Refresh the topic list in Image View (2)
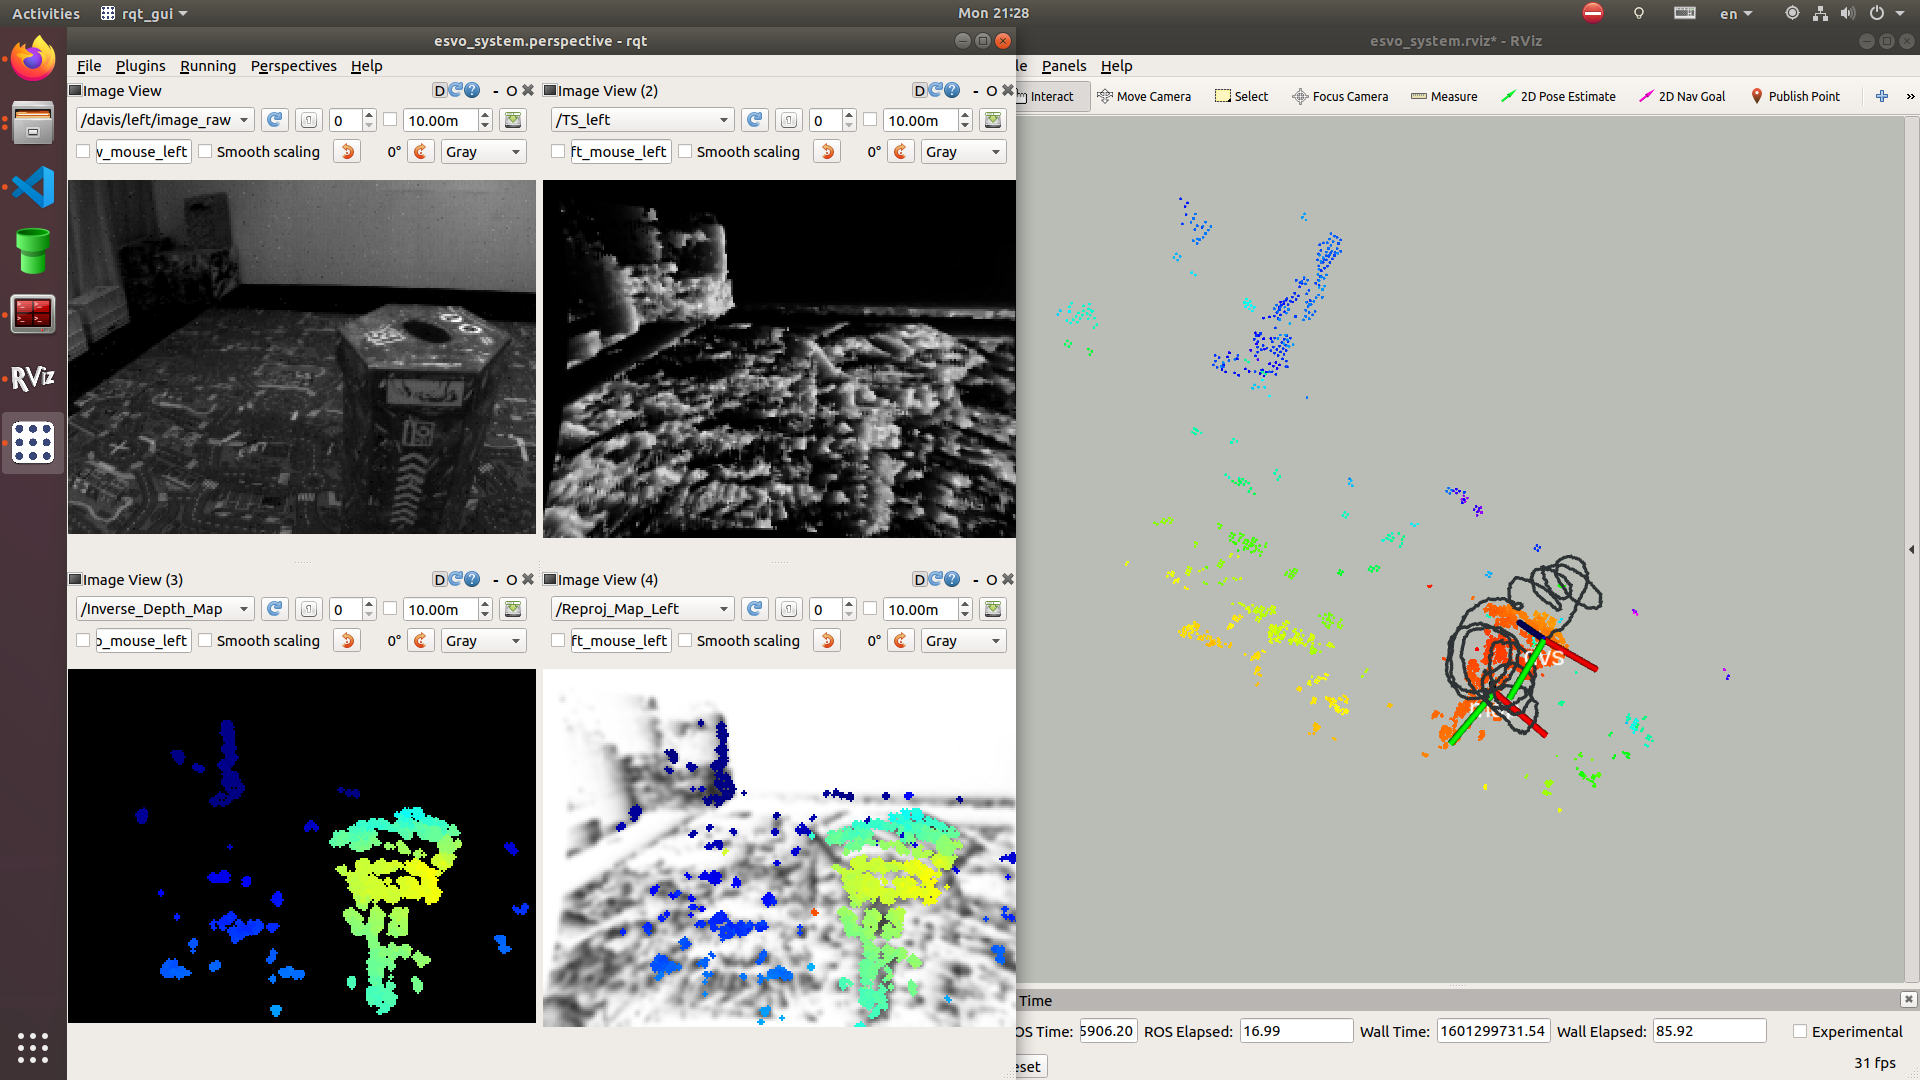Image resolution: width=1920 pixels, height=1080 pixels. point(755,120)
